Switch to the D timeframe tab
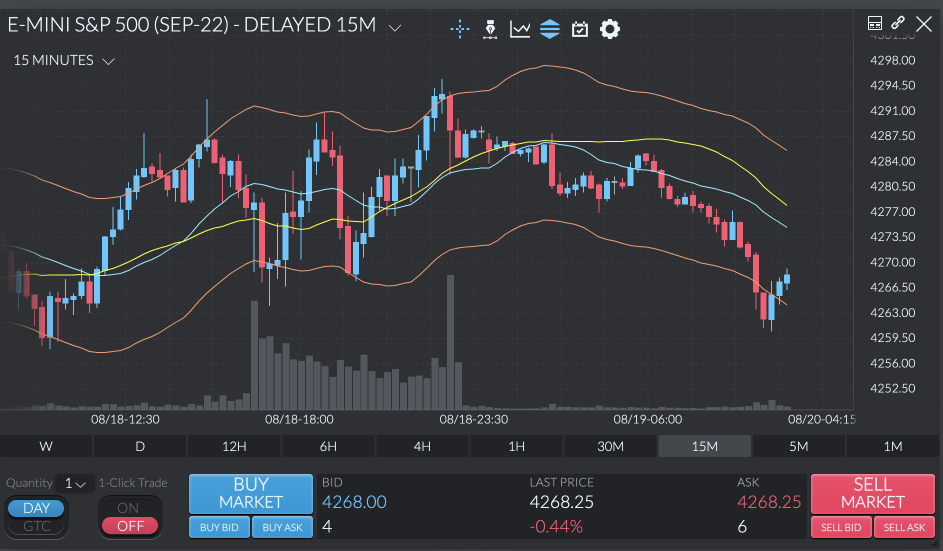This screenshot has width=943, height=551. (x=140, y=446)
